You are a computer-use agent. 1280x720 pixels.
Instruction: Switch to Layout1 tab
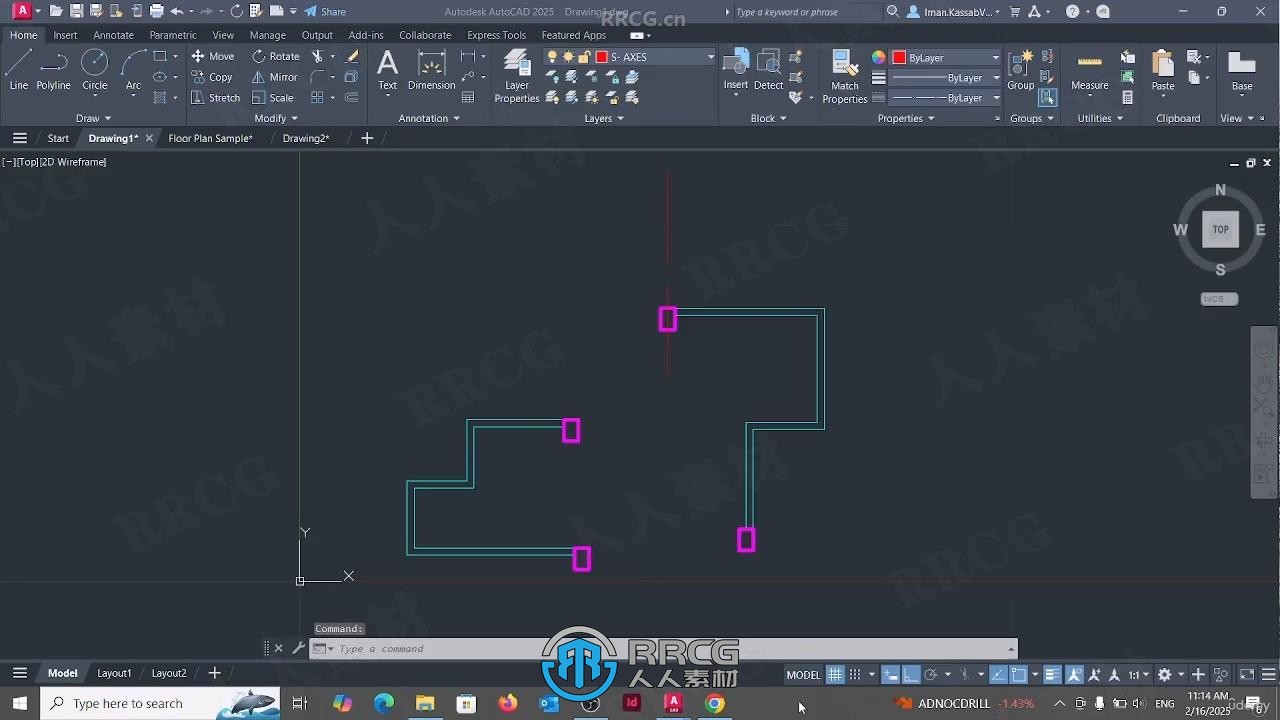click(x=114, y=673)
